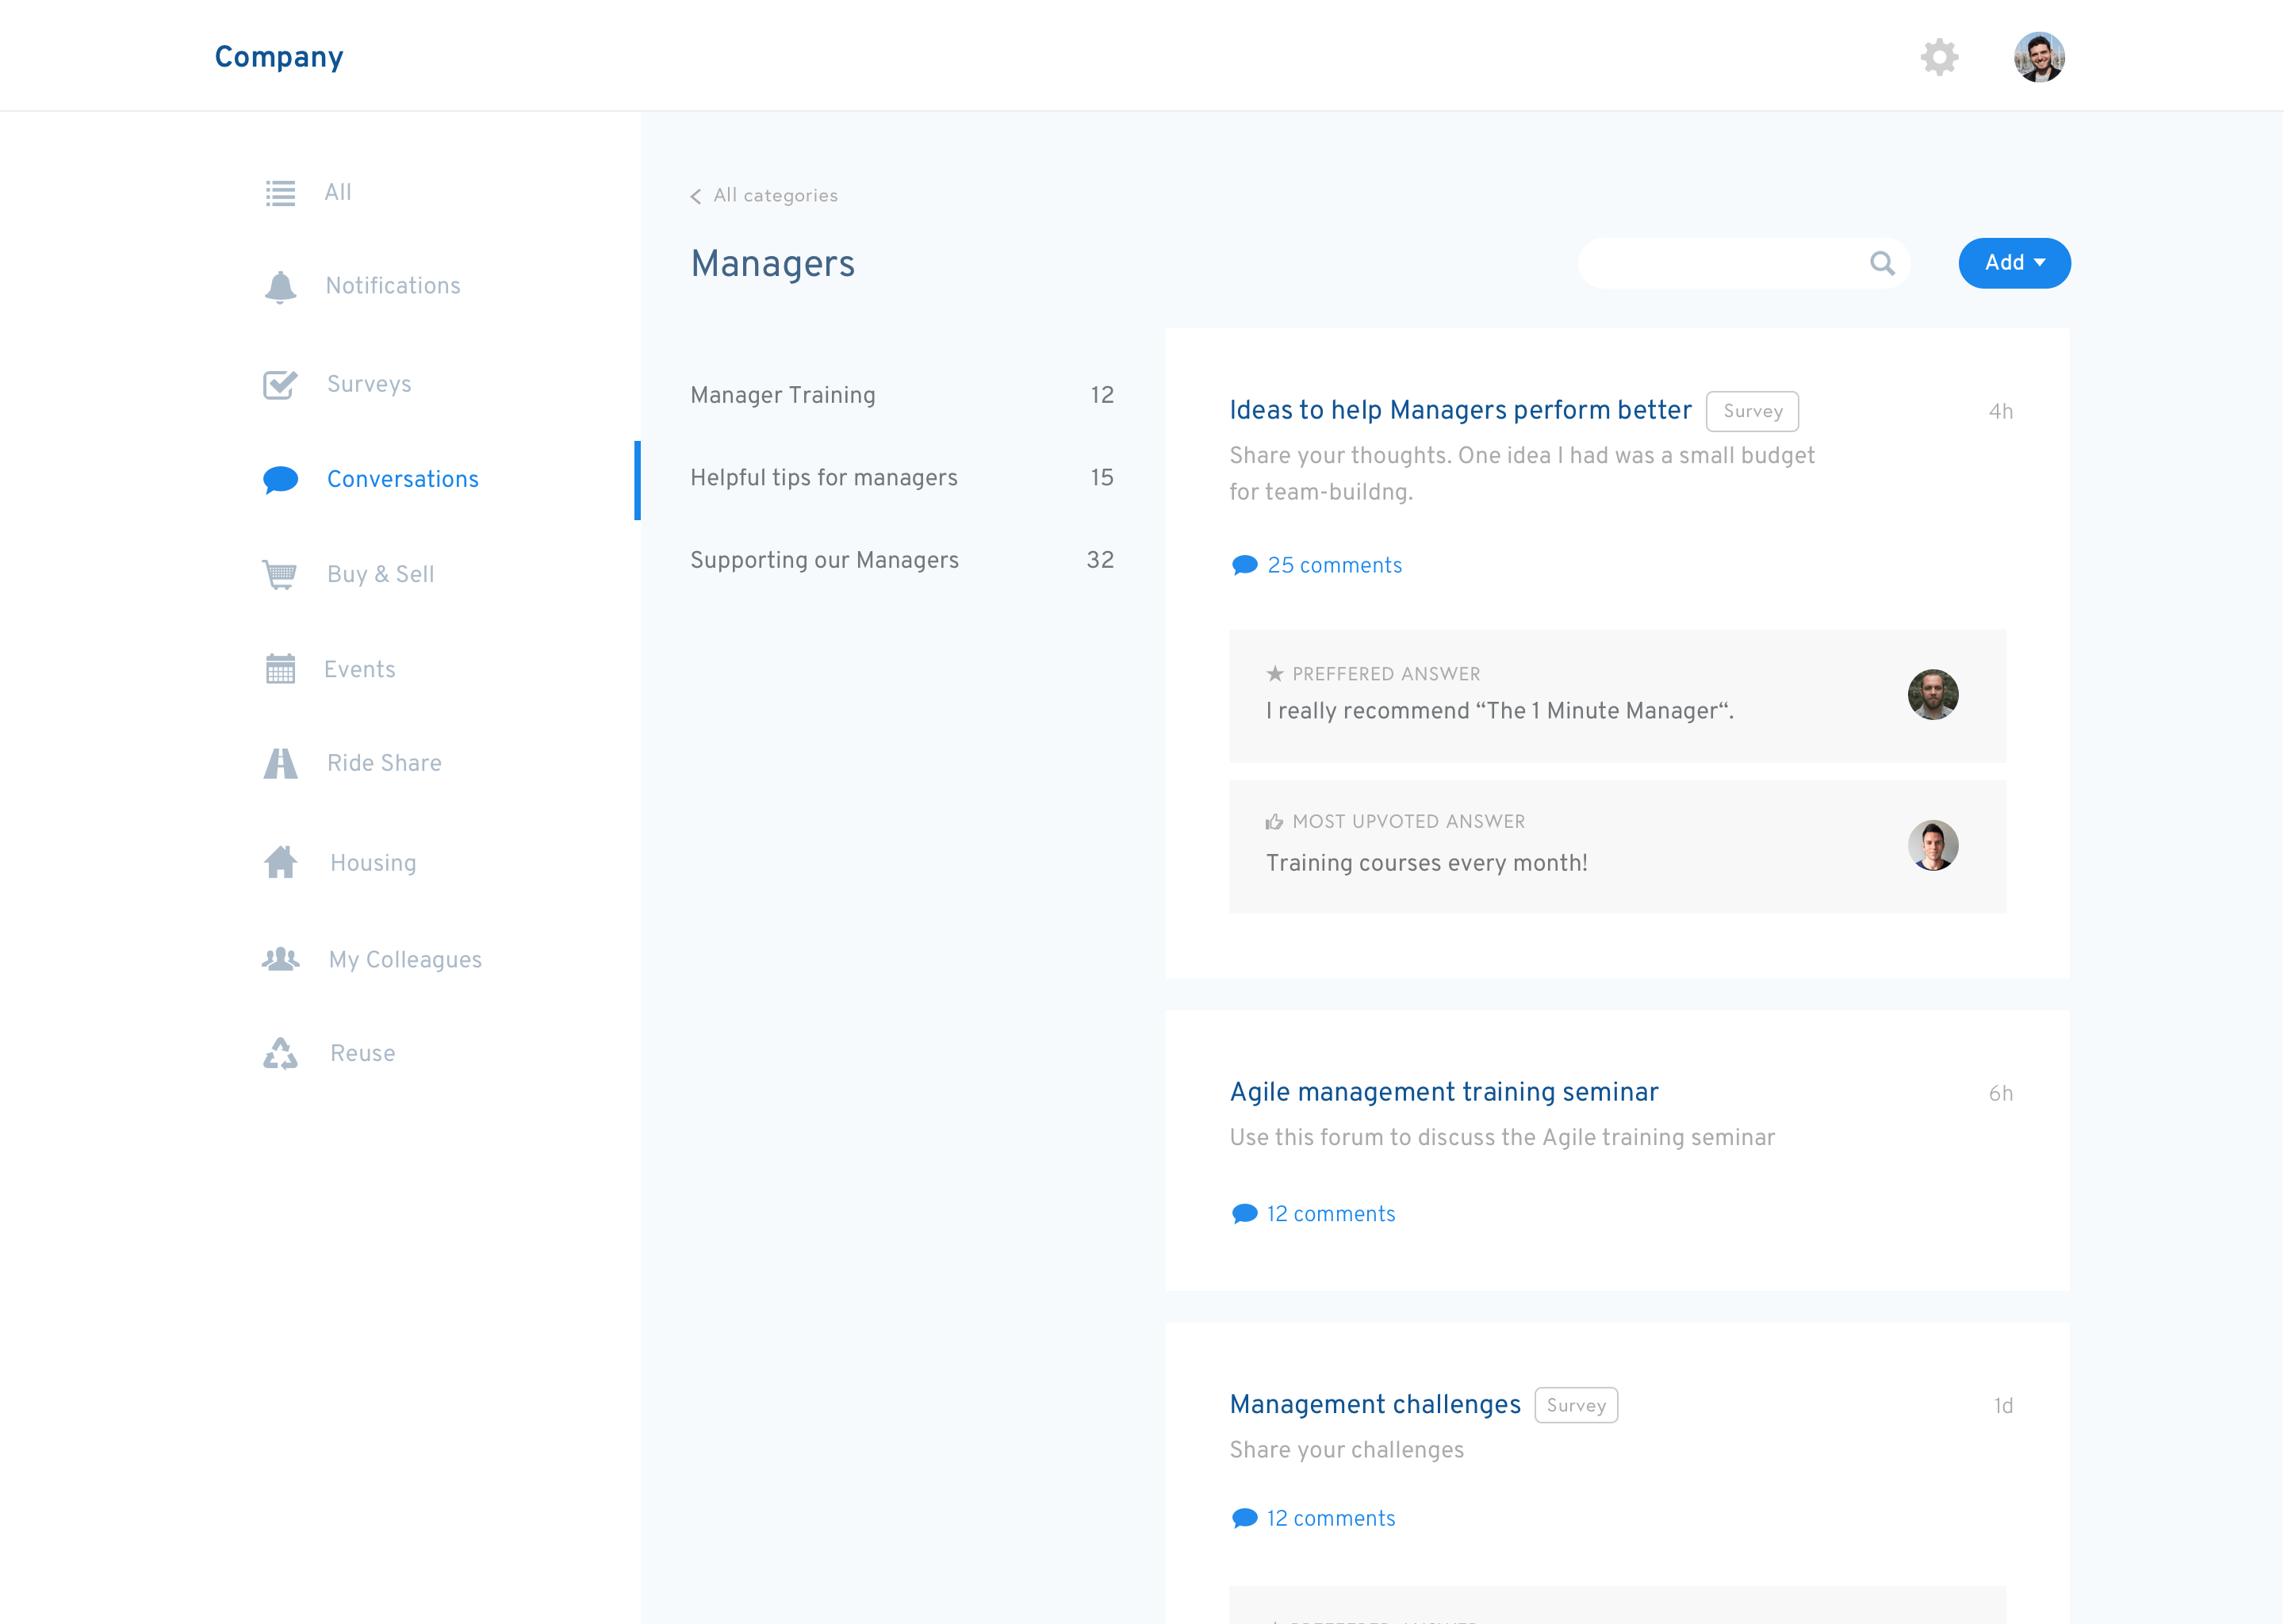
Task: Open the 25 comments link
Action: click(x=1333, y=566)
